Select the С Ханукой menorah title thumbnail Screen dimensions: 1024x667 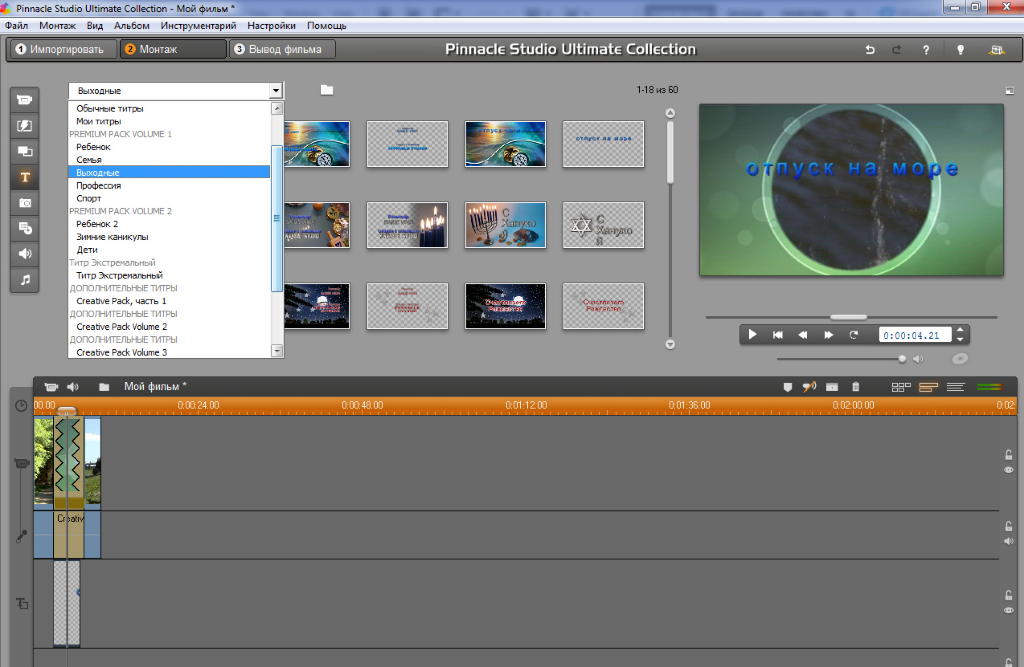coord(505,225)
